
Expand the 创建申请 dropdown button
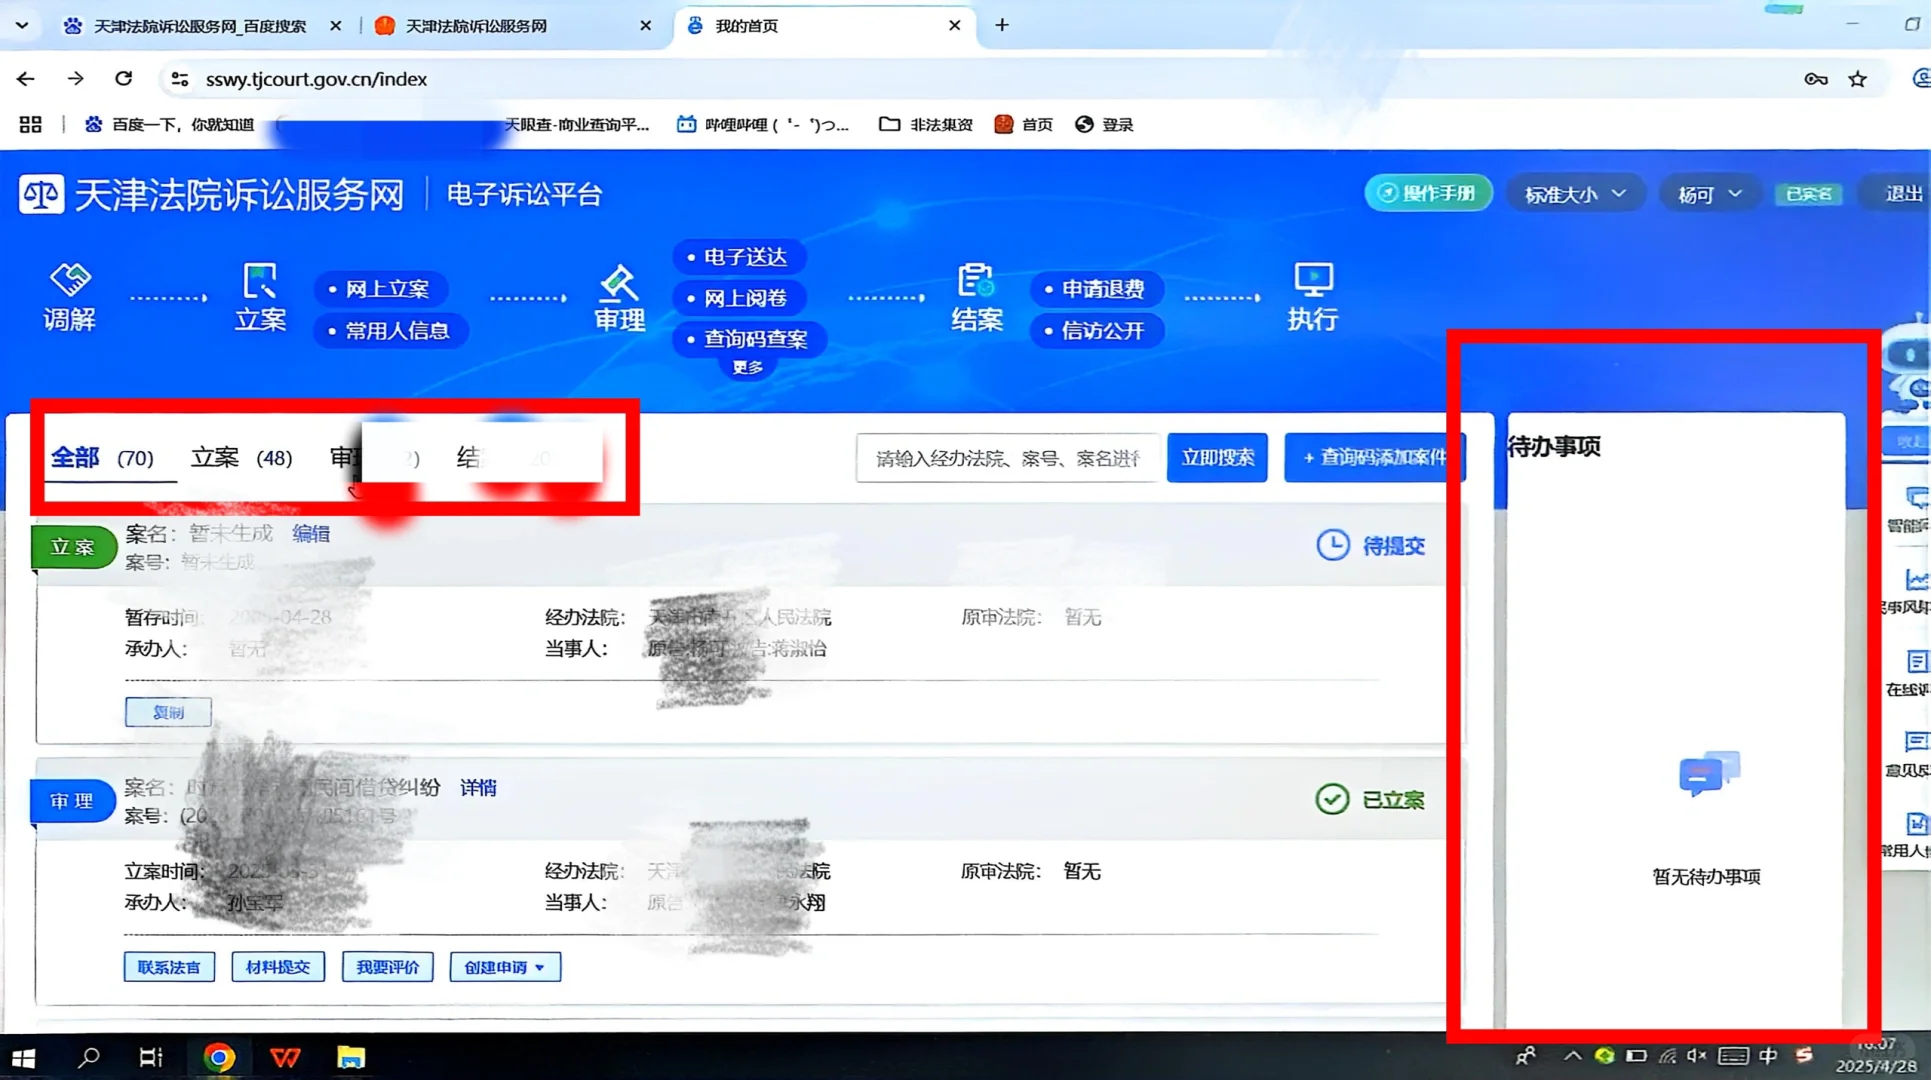coord(505,967)
